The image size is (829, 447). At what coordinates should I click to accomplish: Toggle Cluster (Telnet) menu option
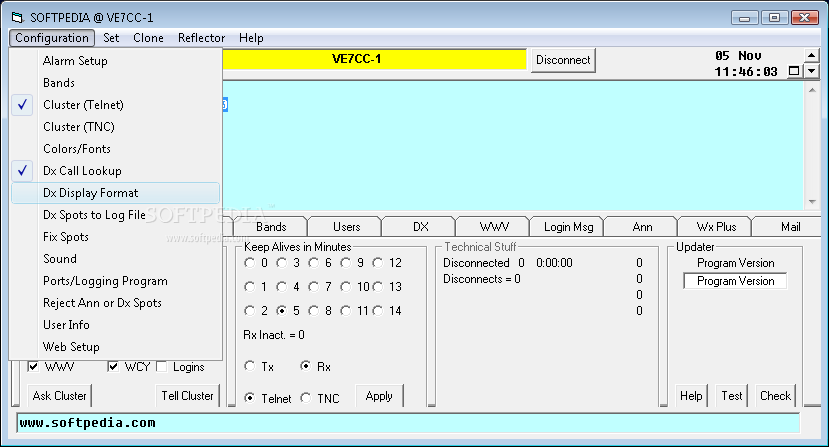tap(115, 105)
